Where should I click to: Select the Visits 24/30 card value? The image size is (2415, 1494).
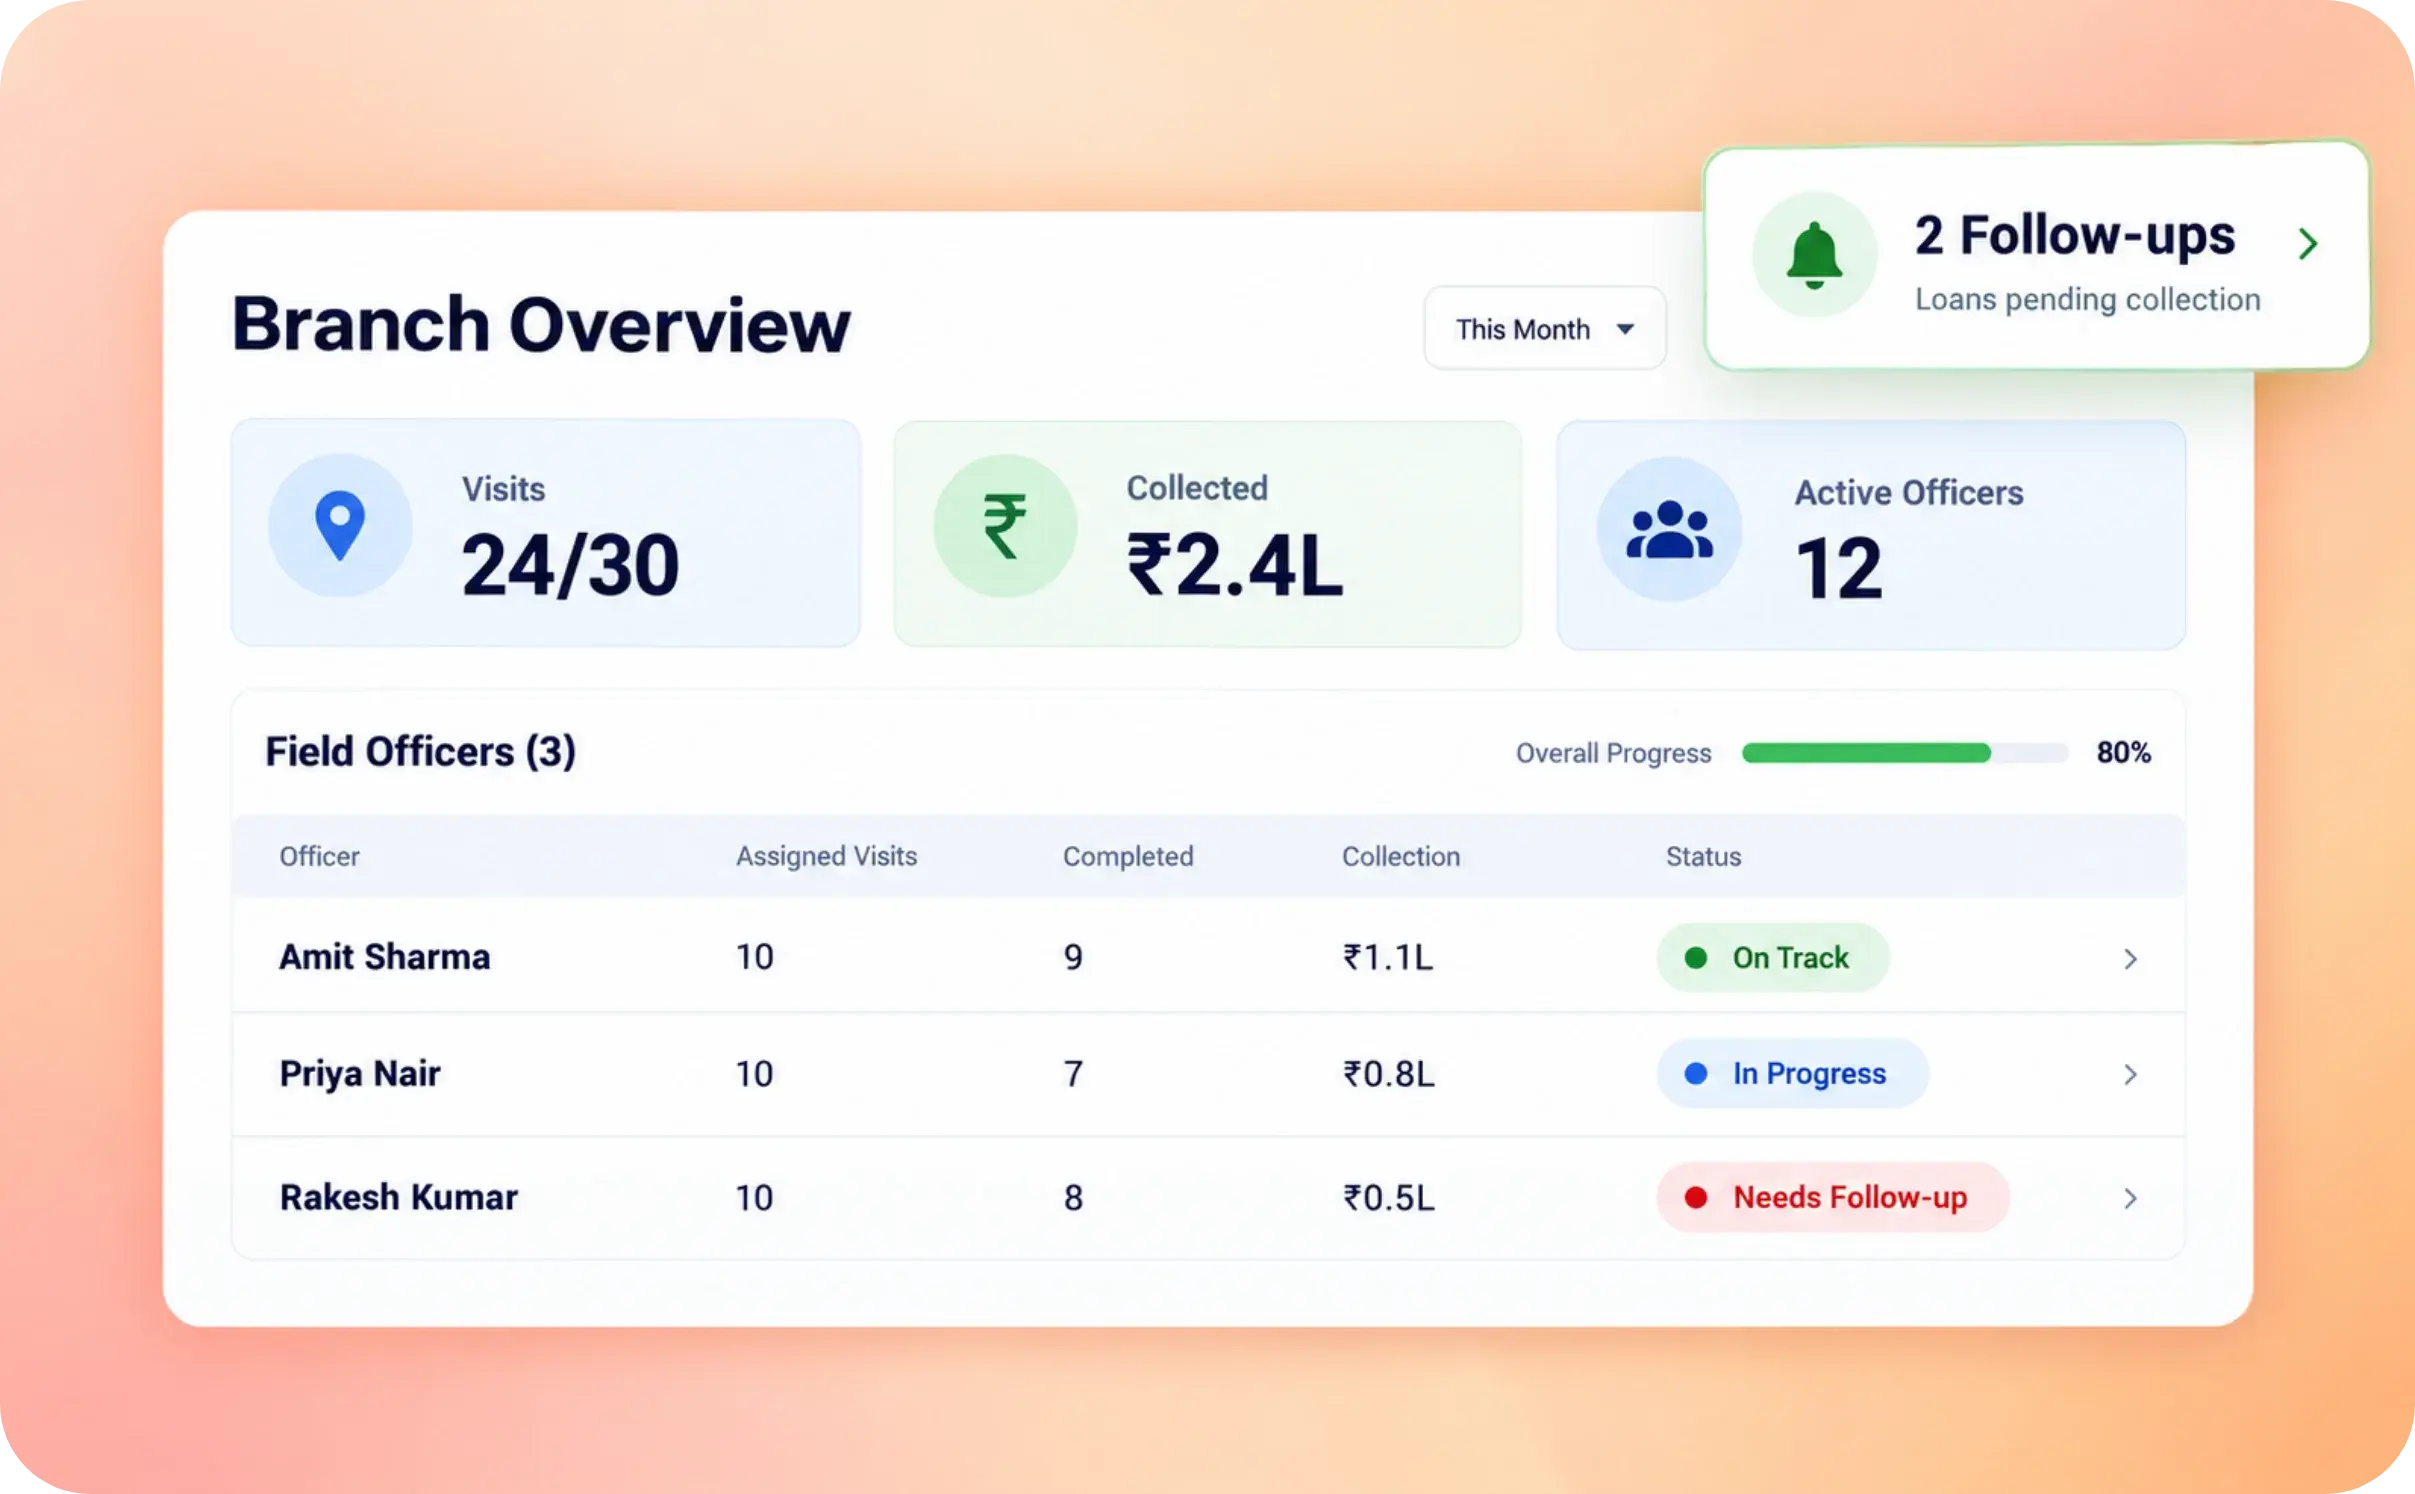pyautogui.click(x=570, y=565)
